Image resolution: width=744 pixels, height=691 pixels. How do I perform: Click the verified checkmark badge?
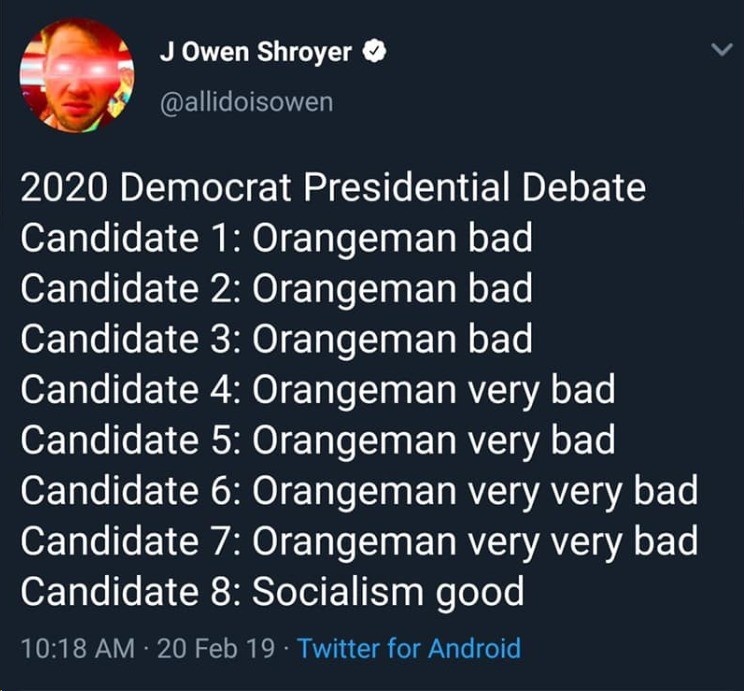[x=374, y=51]
